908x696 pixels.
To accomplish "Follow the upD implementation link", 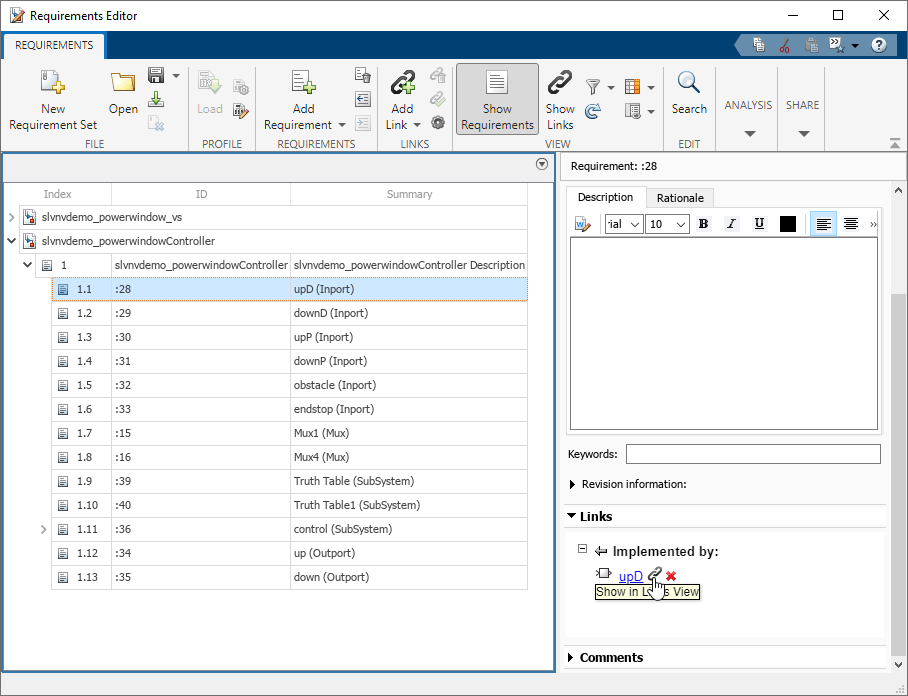I will [x=630, y=576].
